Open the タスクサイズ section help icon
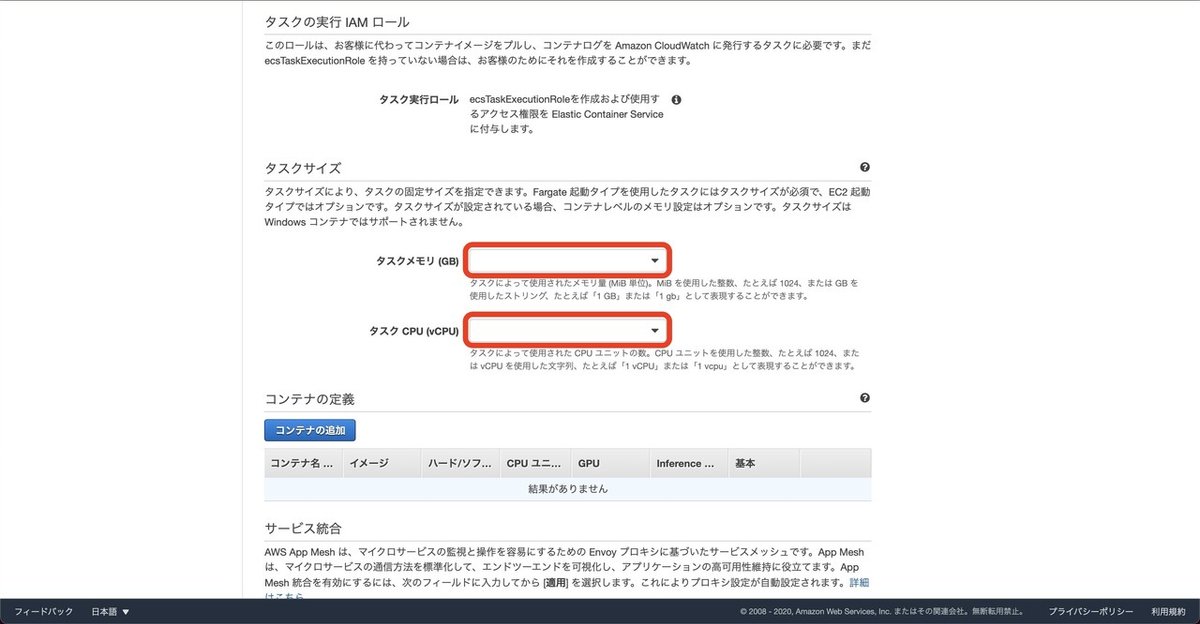 tap(864, 166)
